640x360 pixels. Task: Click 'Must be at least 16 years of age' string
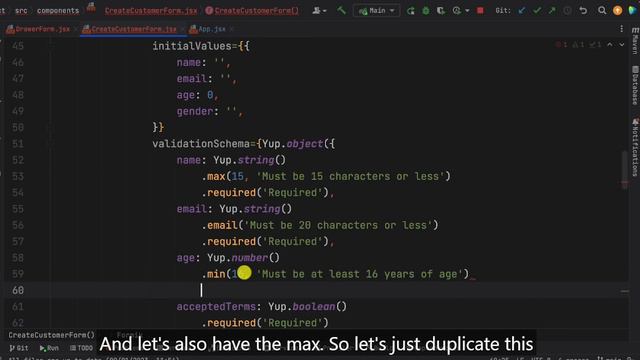(362, 274)
